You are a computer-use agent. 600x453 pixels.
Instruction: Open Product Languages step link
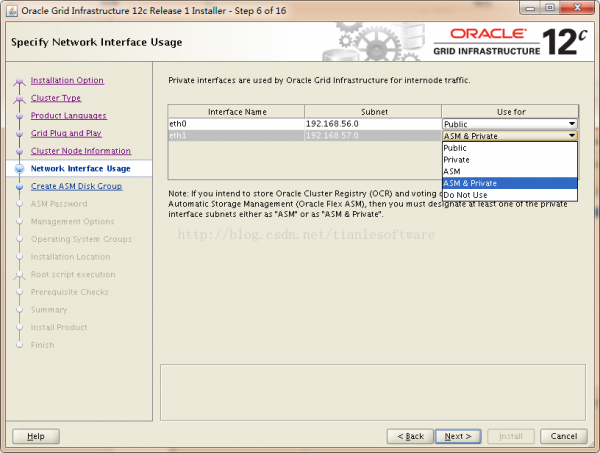68,116
